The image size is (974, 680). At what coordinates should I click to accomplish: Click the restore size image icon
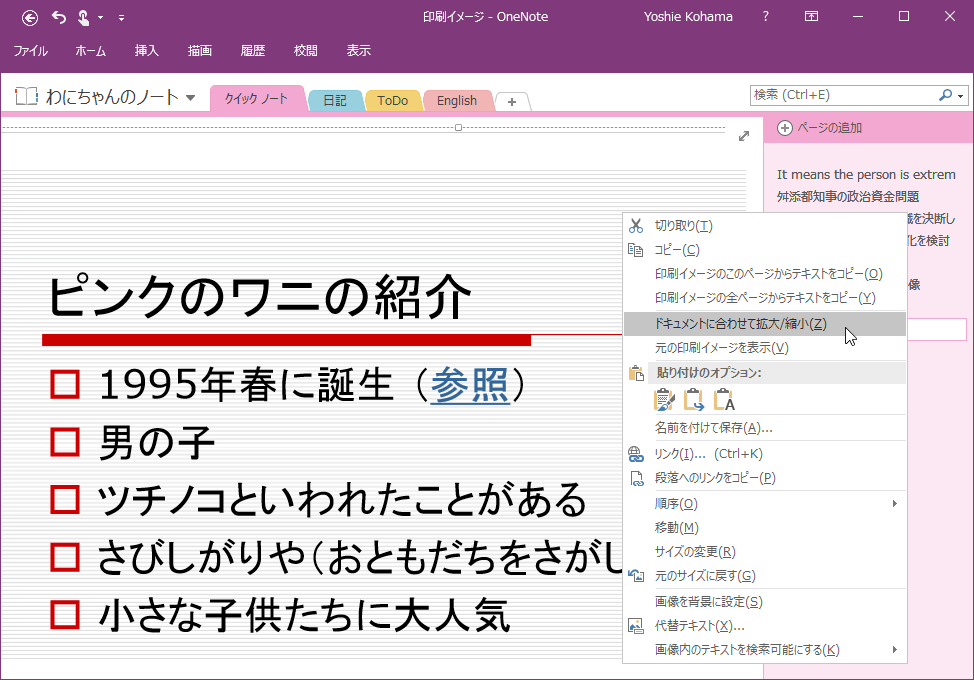coord(635,576)
